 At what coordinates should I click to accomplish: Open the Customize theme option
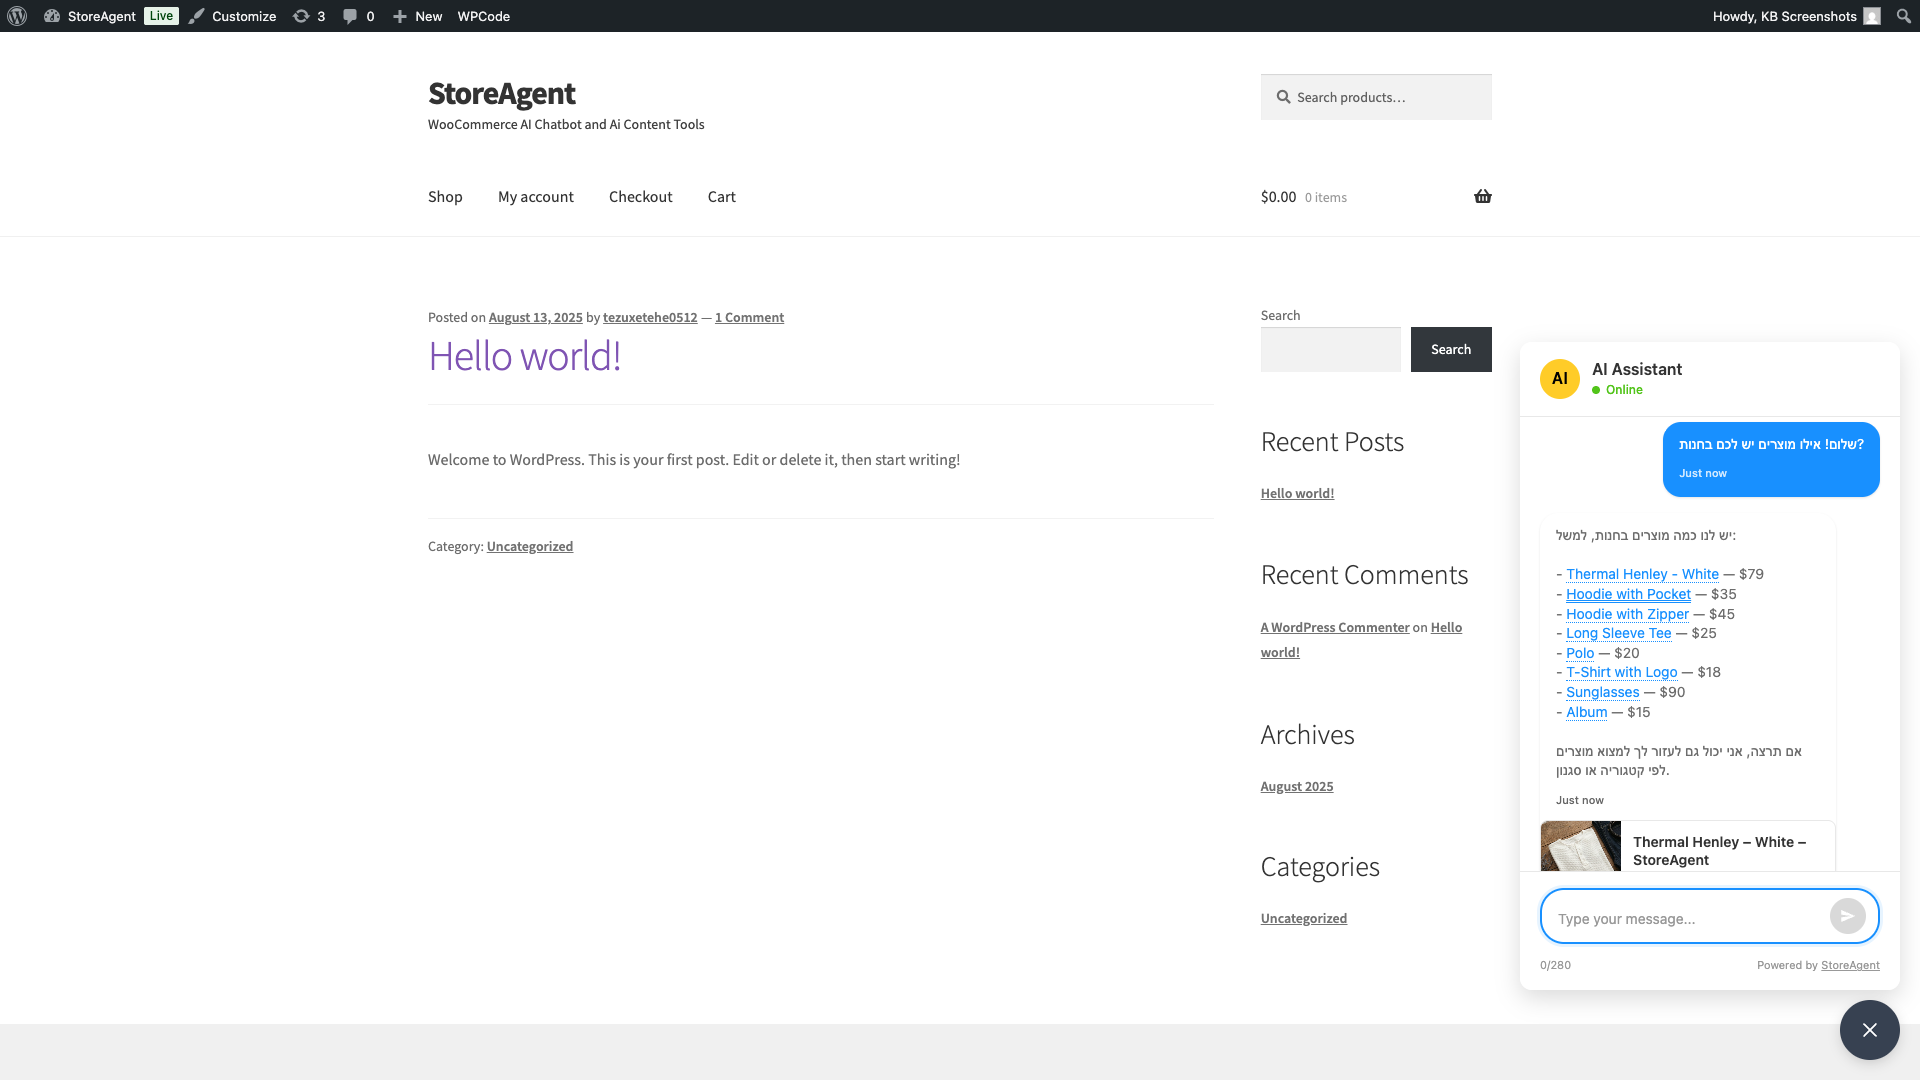click(x=233, y=16)
